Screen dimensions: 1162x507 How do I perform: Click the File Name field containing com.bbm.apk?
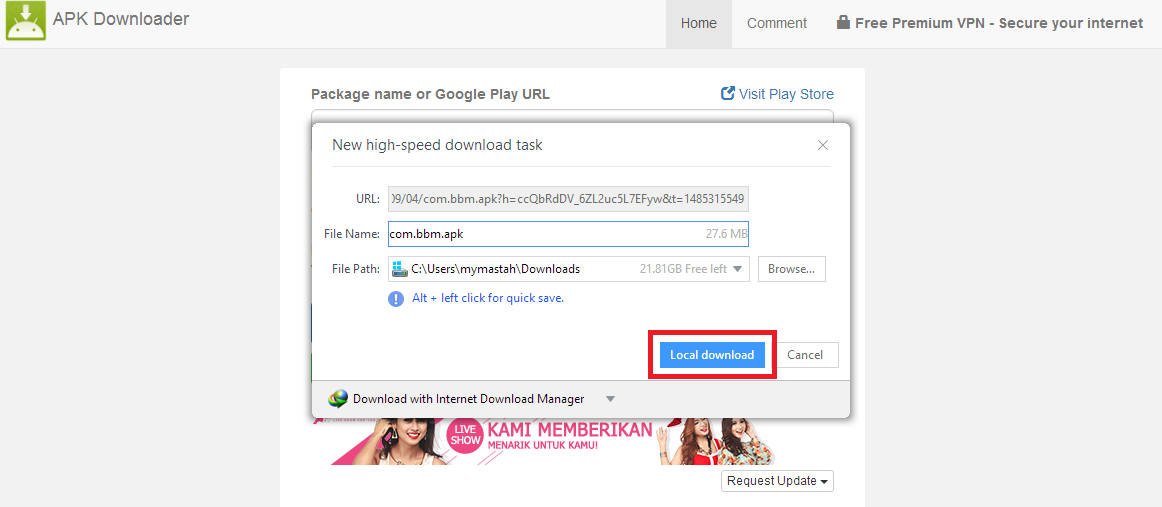(x=568, y=233)
